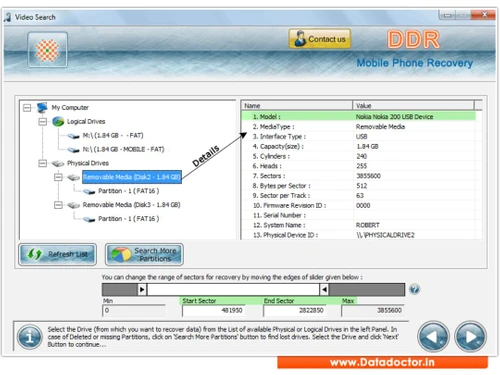Click the blue info icon
The image size is (500, 375).
[30, 337]
